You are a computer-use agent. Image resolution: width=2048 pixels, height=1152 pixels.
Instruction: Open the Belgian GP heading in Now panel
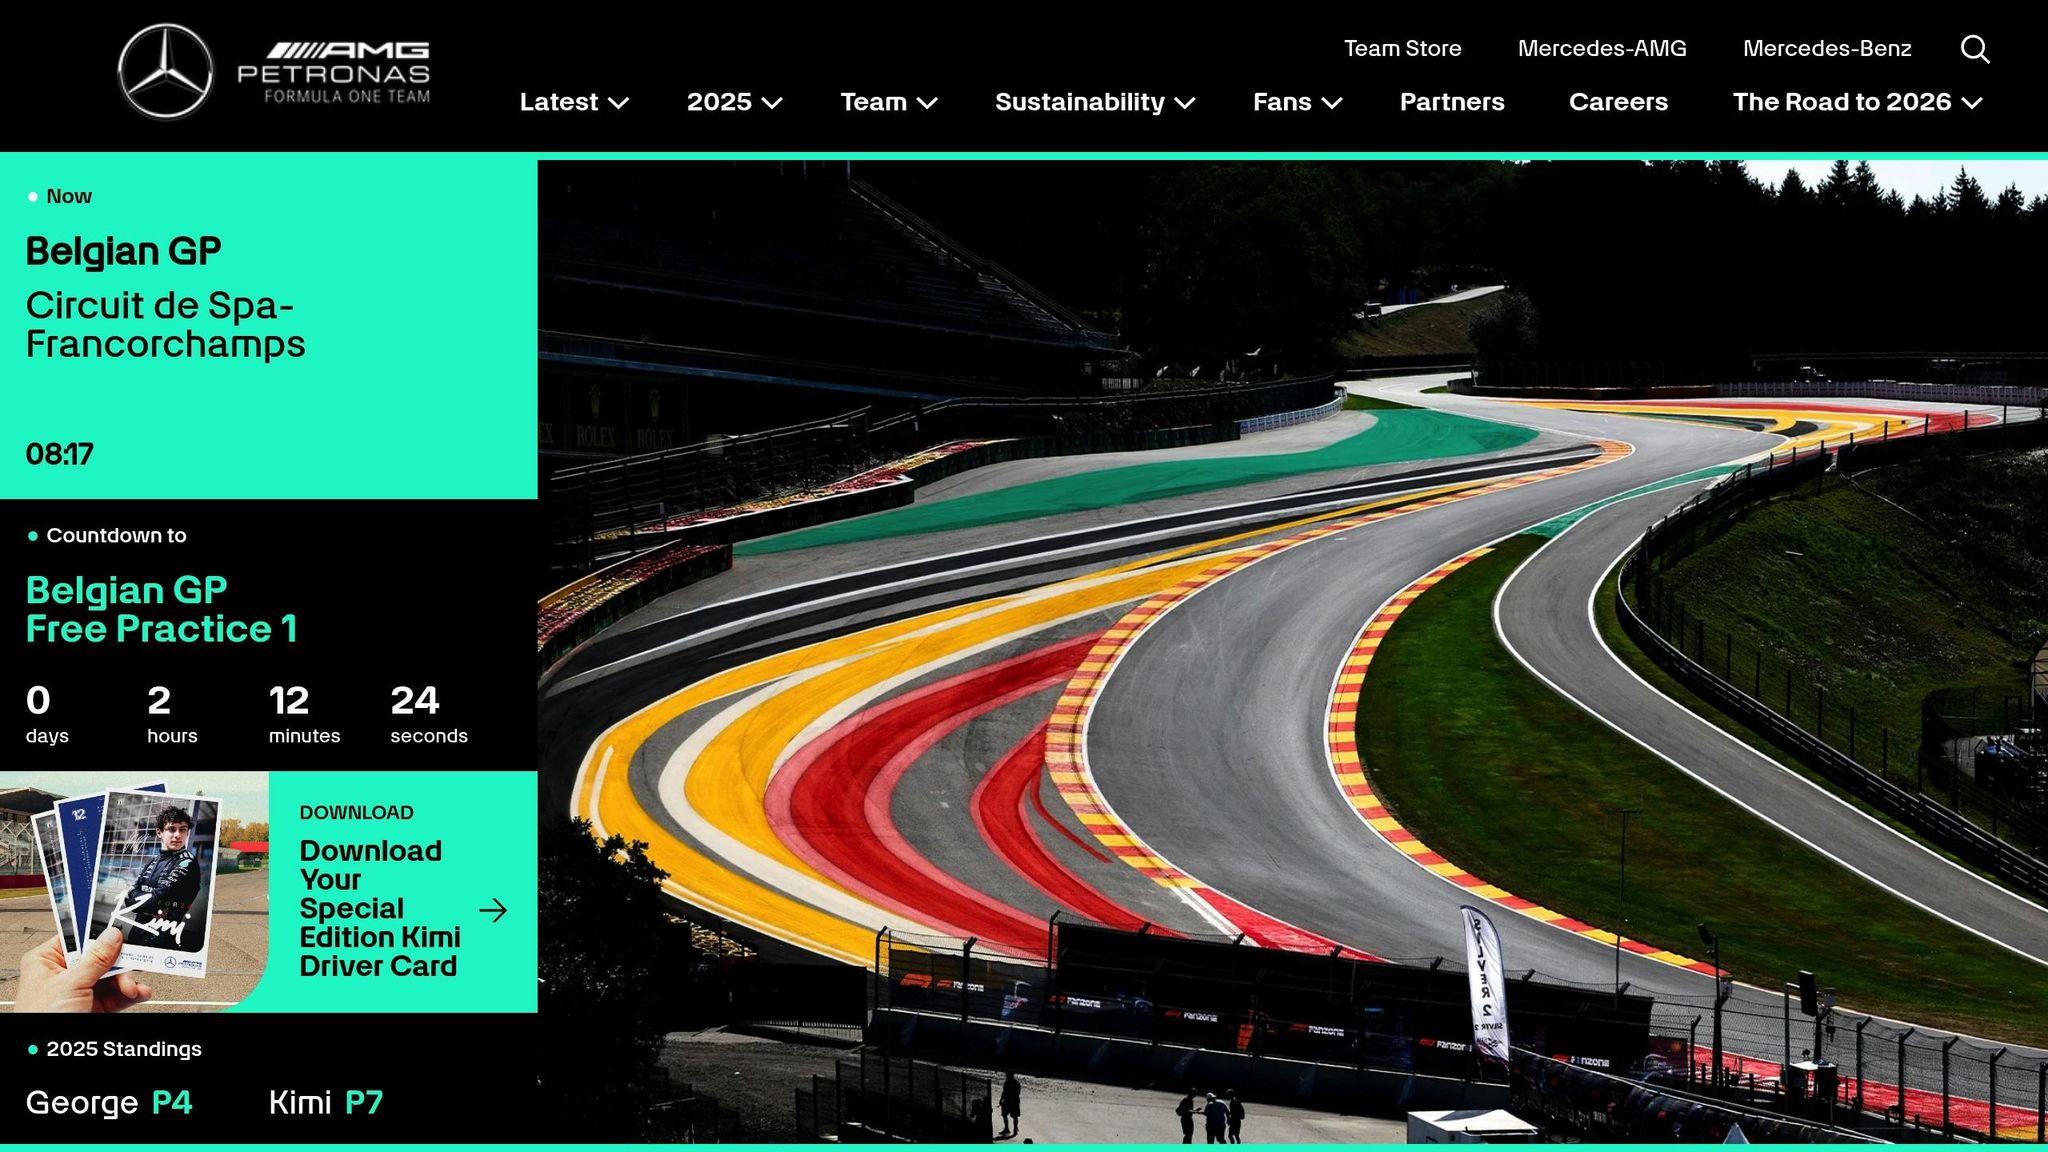(123, 251)
